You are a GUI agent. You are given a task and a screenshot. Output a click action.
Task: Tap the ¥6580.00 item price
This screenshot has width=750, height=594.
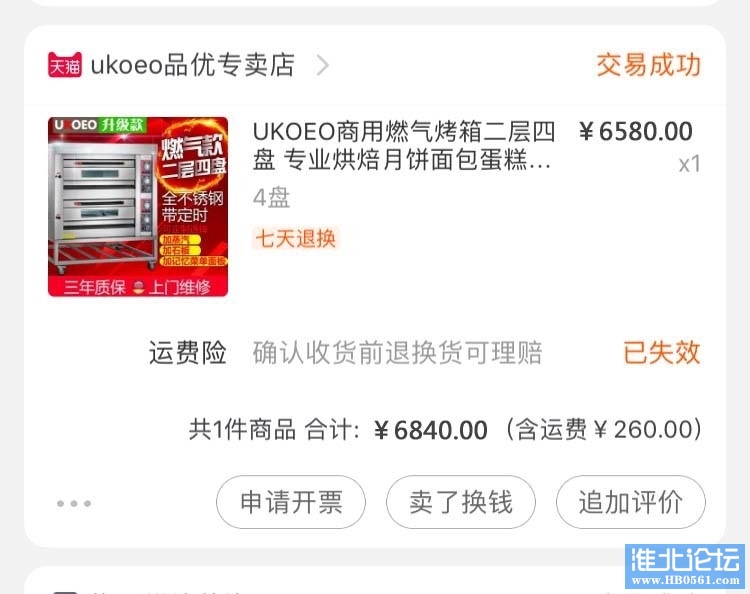[x=636, y=132]
